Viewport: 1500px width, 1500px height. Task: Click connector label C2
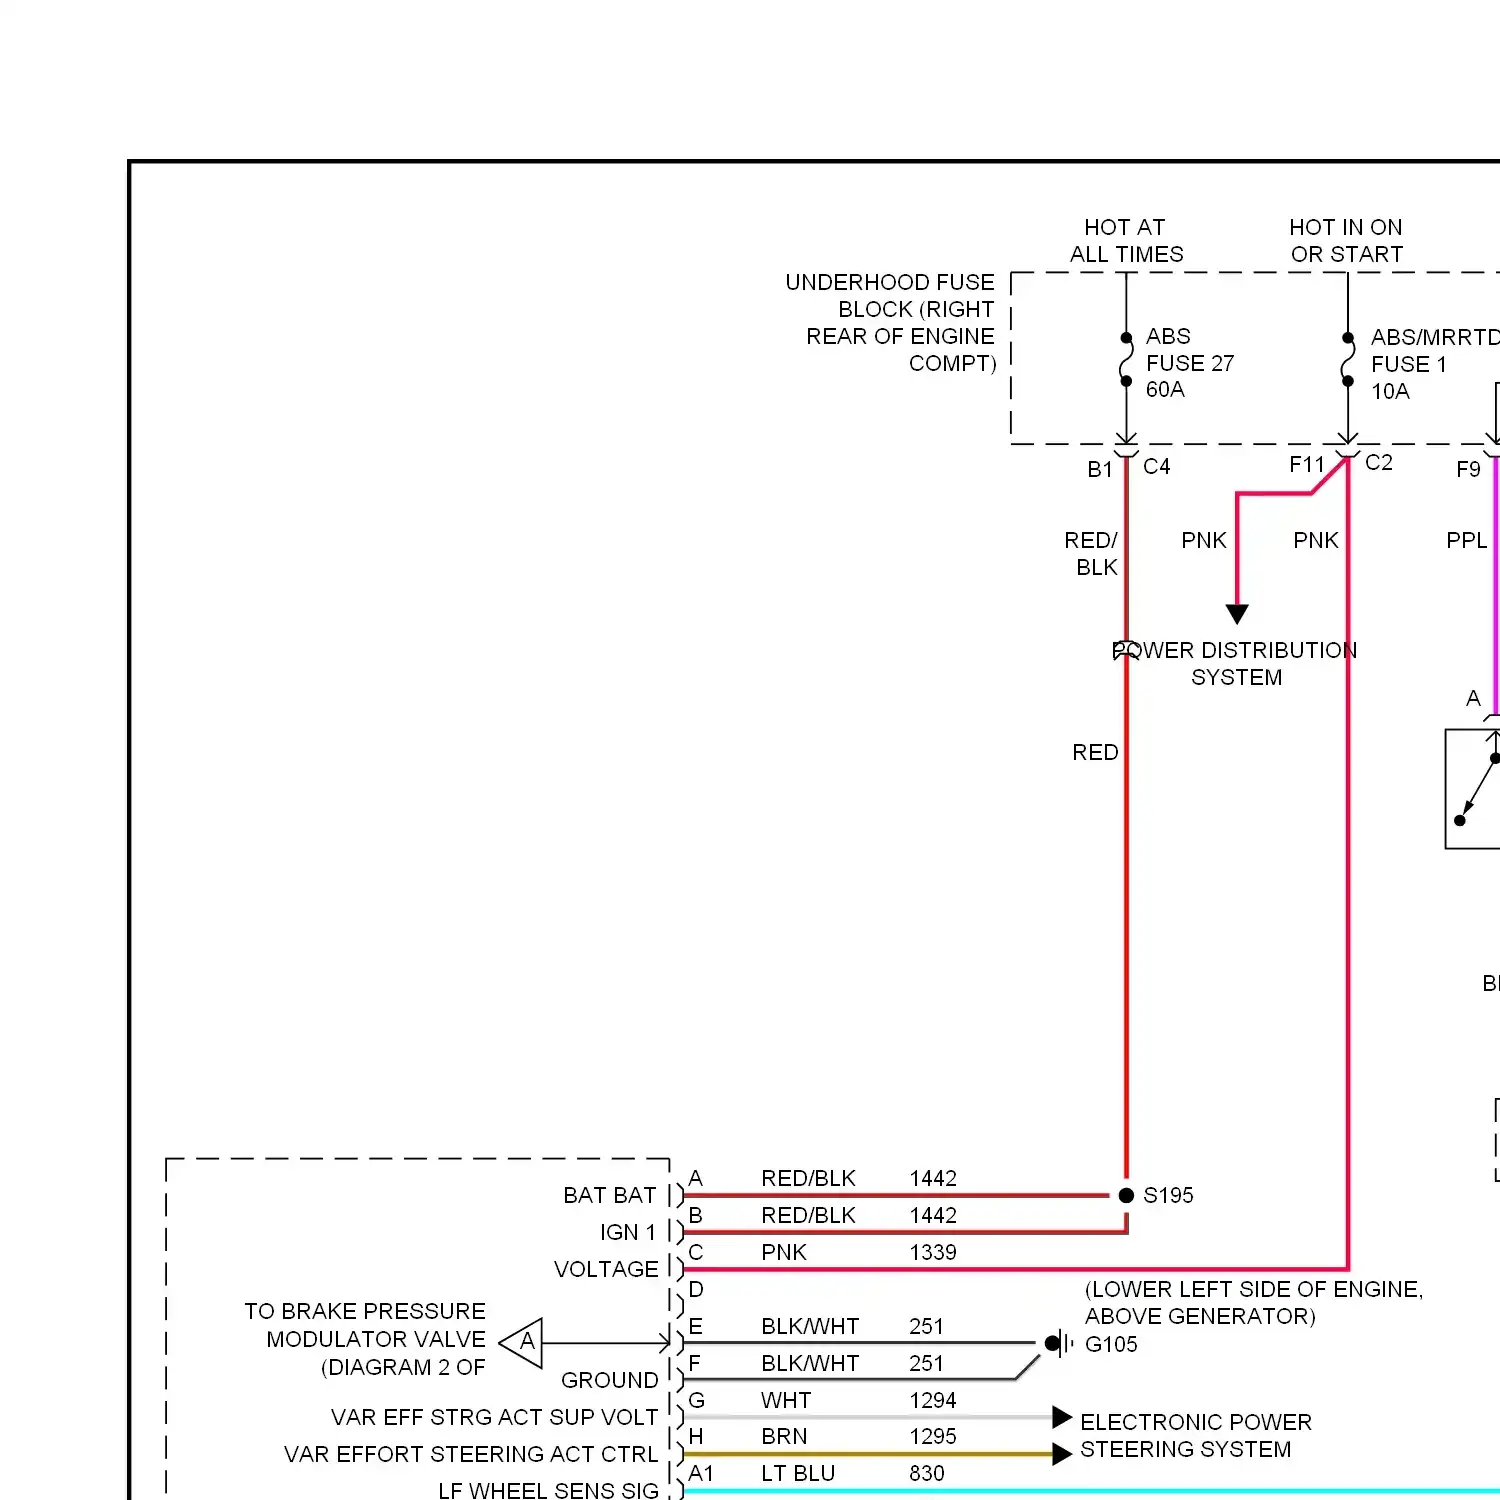[x=1379, y=462]
